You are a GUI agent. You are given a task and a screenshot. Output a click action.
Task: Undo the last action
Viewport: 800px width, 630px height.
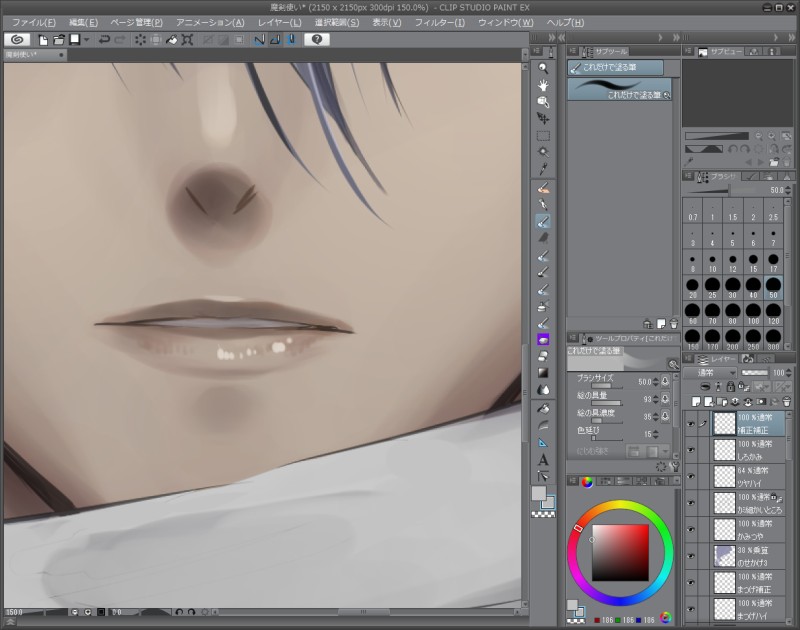(104, 40)
